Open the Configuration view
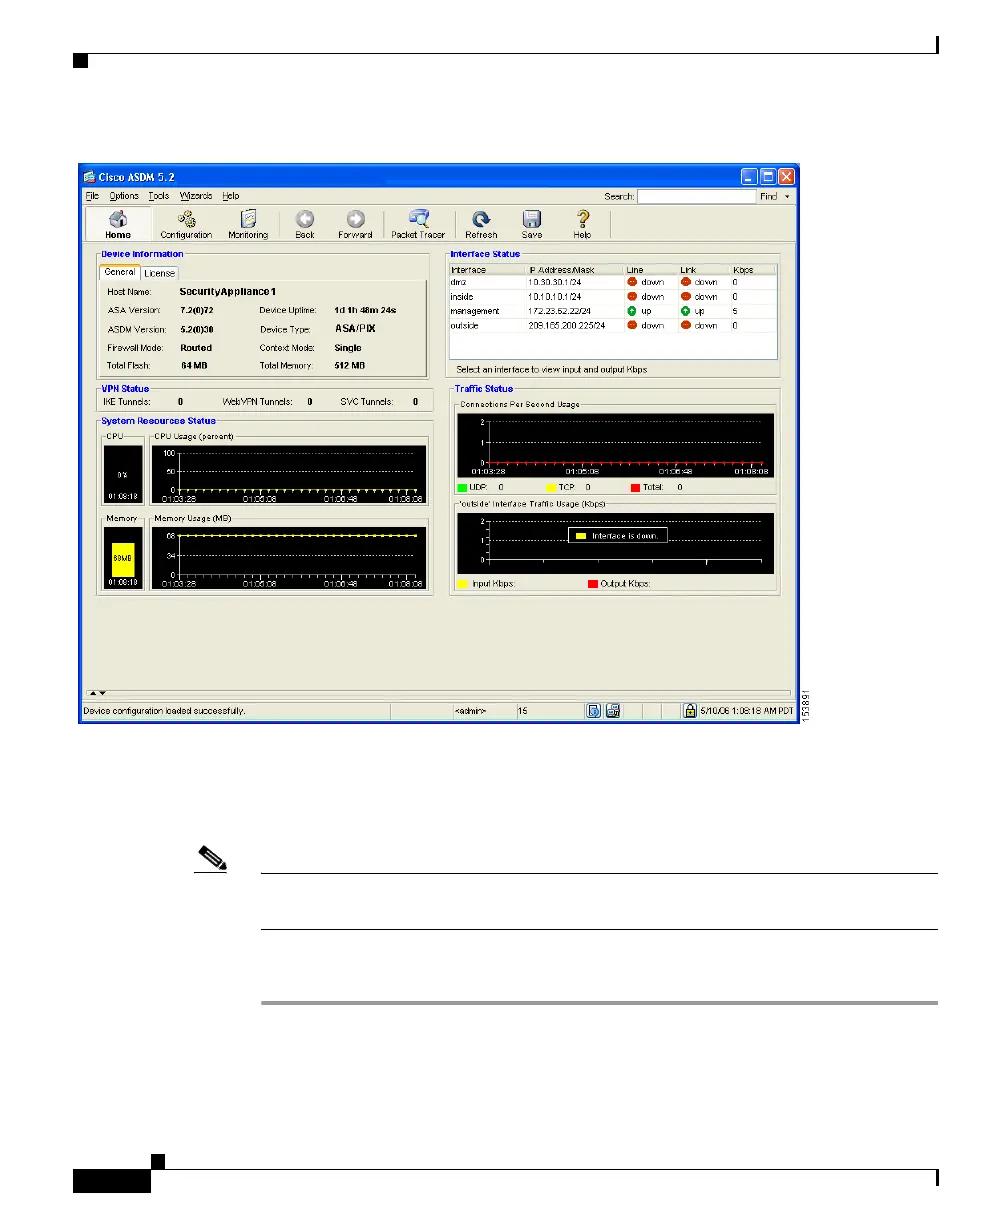 (186, 224)
